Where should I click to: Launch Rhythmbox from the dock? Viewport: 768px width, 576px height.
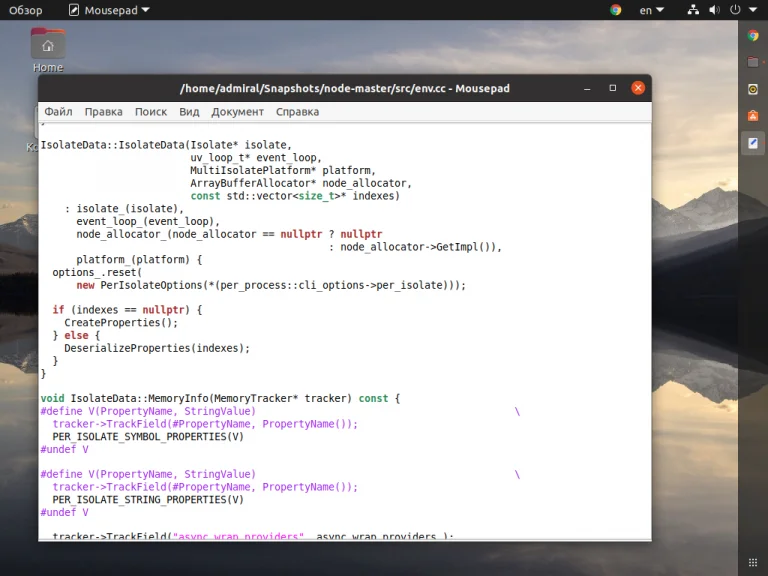coord(753,89)
